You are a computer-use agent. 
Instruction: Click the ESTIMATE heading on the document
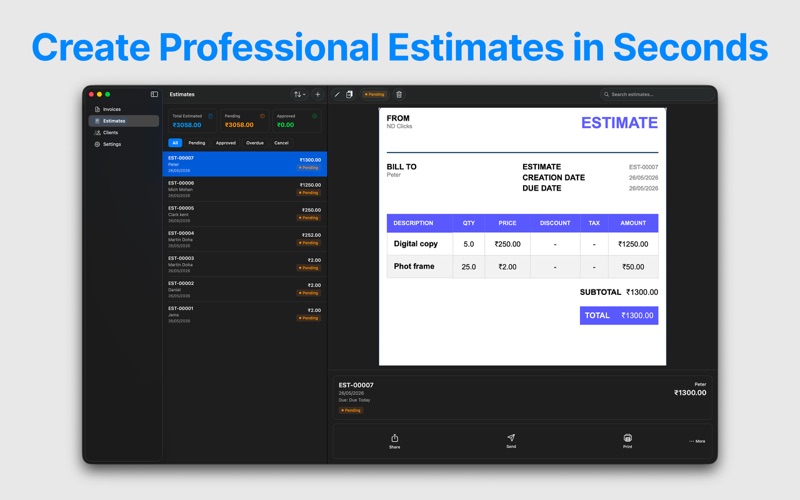pos(619,122)
